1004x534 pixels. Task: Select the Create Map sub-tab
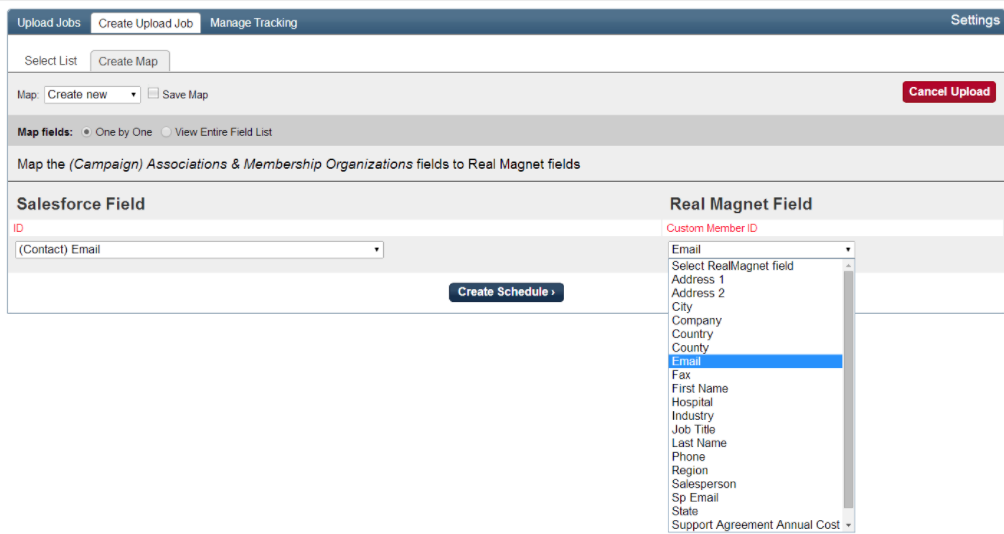pos(128,61)
